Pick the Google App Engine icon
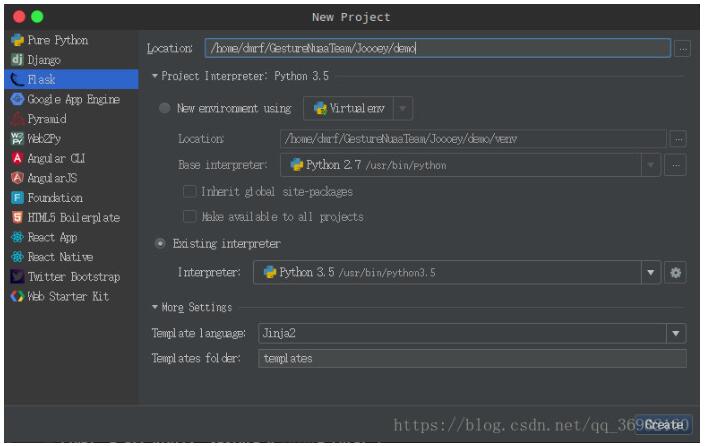The image size is (705, 446). [17, 99]
